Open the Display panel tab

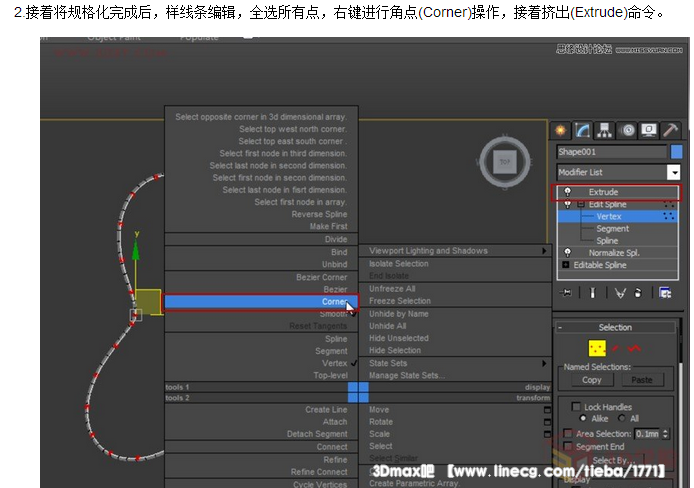(x=649, y=130)
